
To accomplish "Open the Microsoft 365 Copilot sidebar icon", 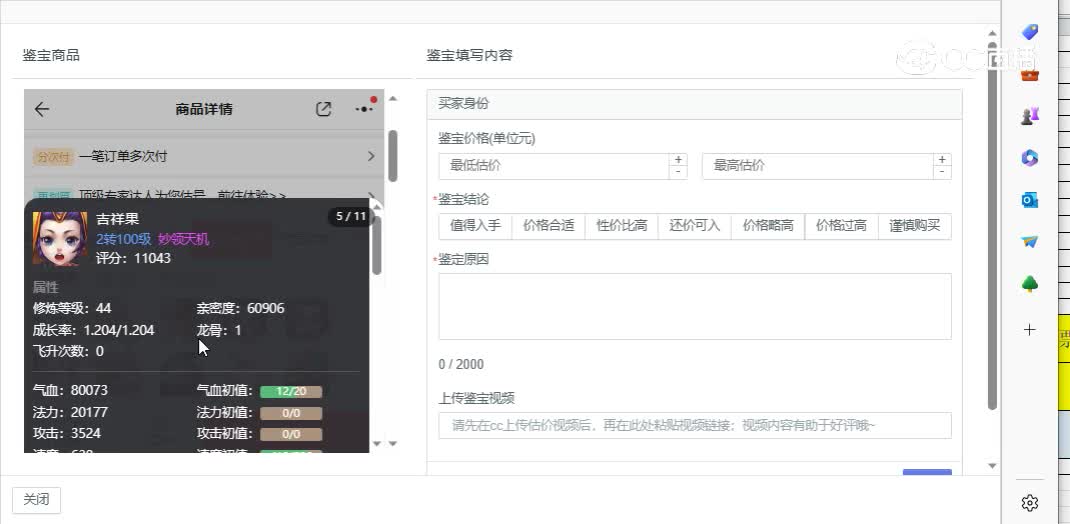I will pyautogui.click(x=1029, y=158).
